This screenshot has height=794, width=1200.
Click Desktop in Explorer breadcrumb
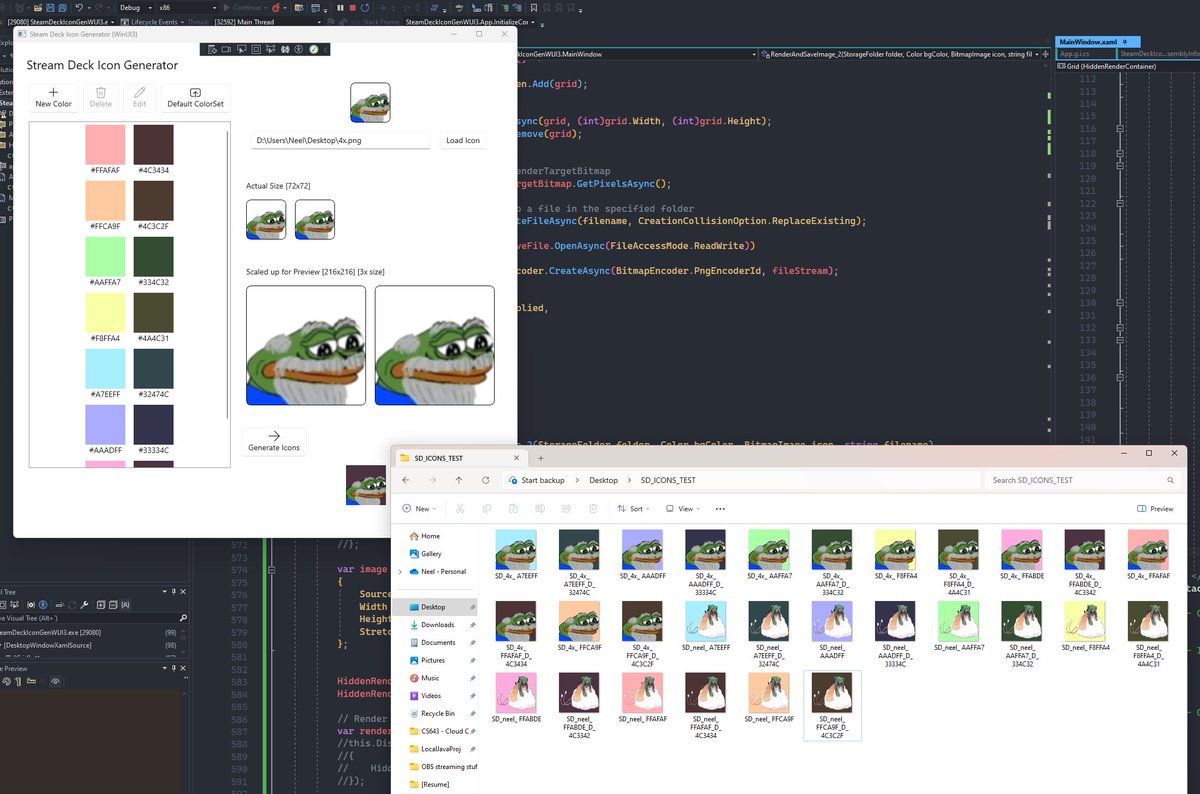603,480
